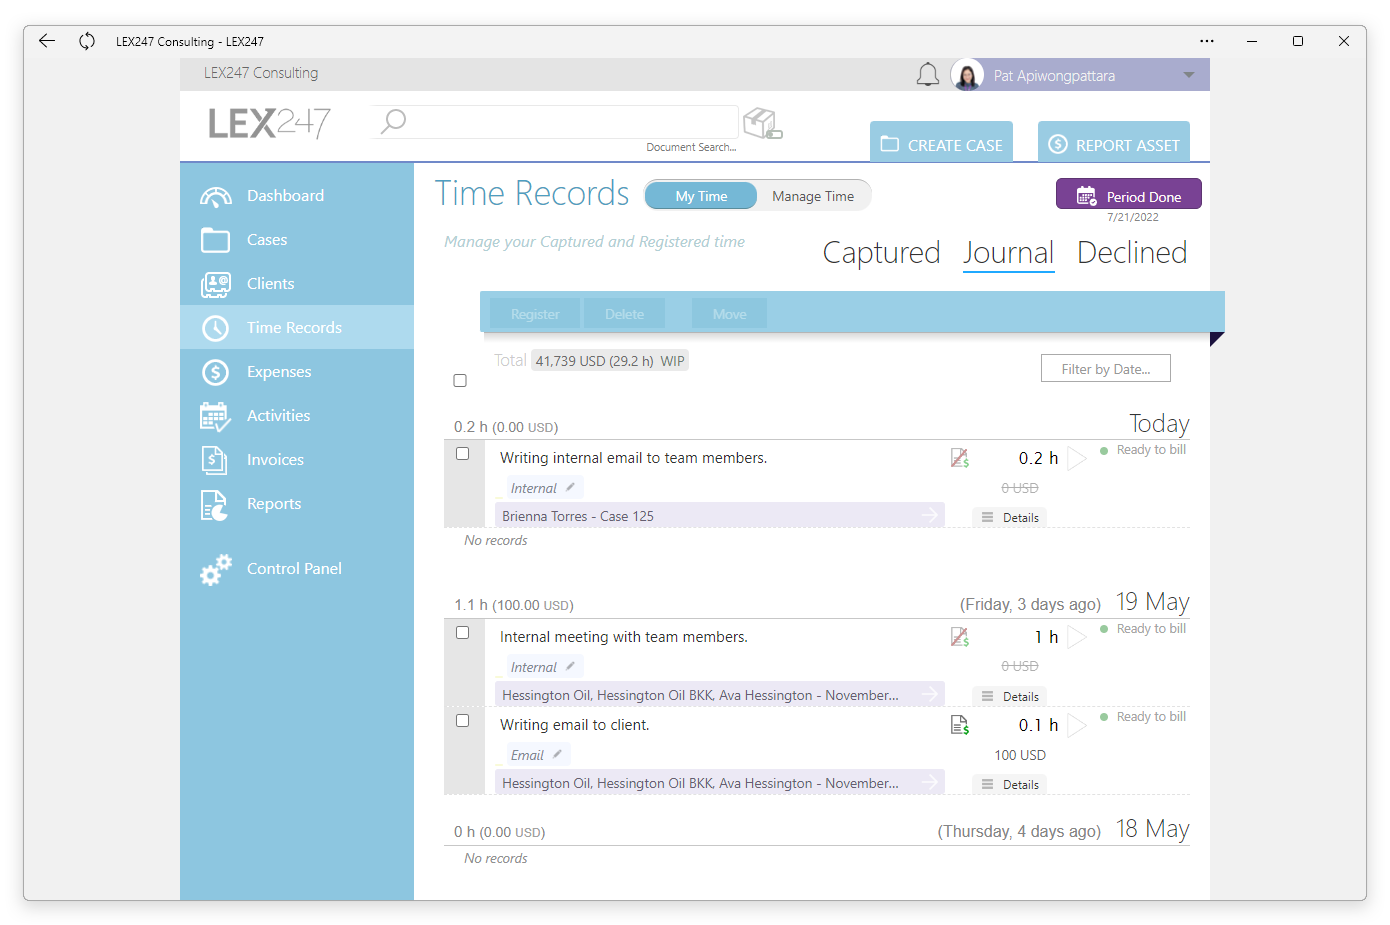
Task: Switch to the Manage Time toggle
Action: click(x=813, y=196)
